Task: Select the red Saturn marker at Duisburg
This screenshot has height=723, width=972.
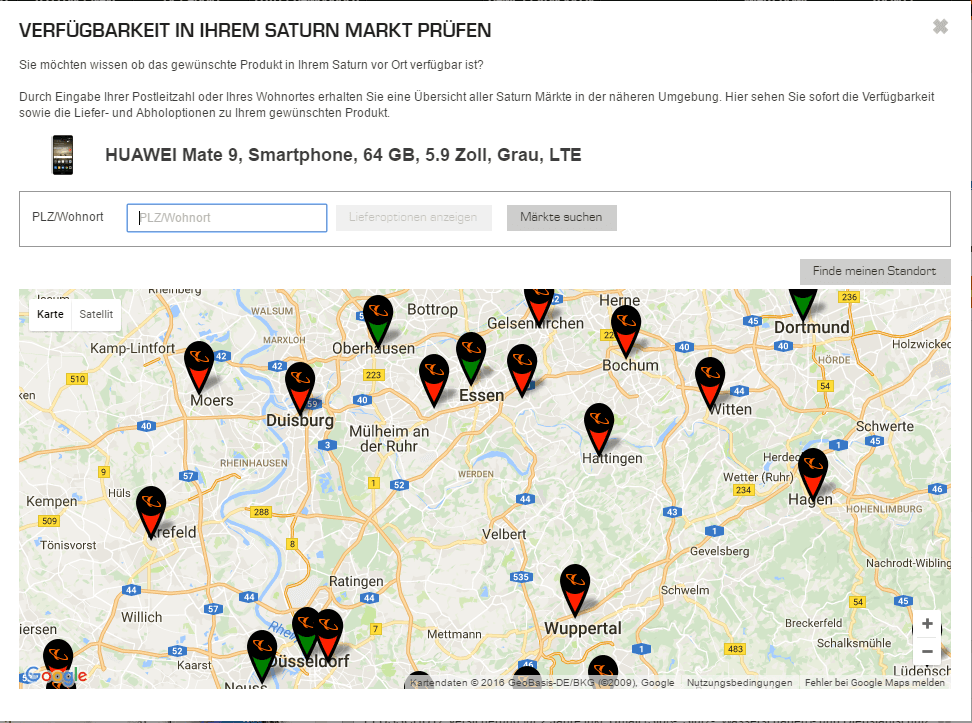Action: pos(300,389)
